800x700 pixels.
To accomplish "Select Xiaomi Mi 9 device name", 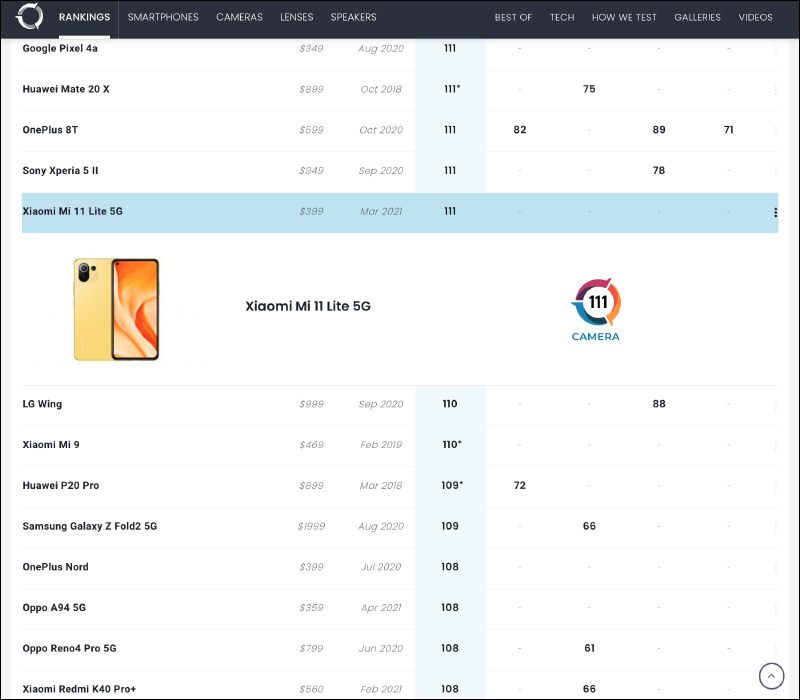I will coord(51,444).
